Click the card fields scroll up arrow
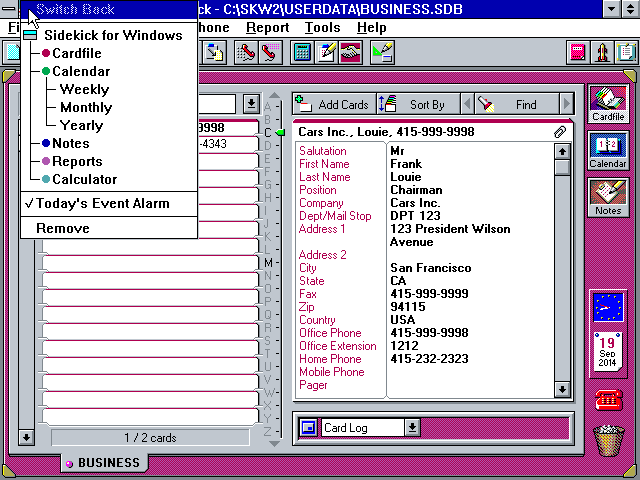 point(562,151)
